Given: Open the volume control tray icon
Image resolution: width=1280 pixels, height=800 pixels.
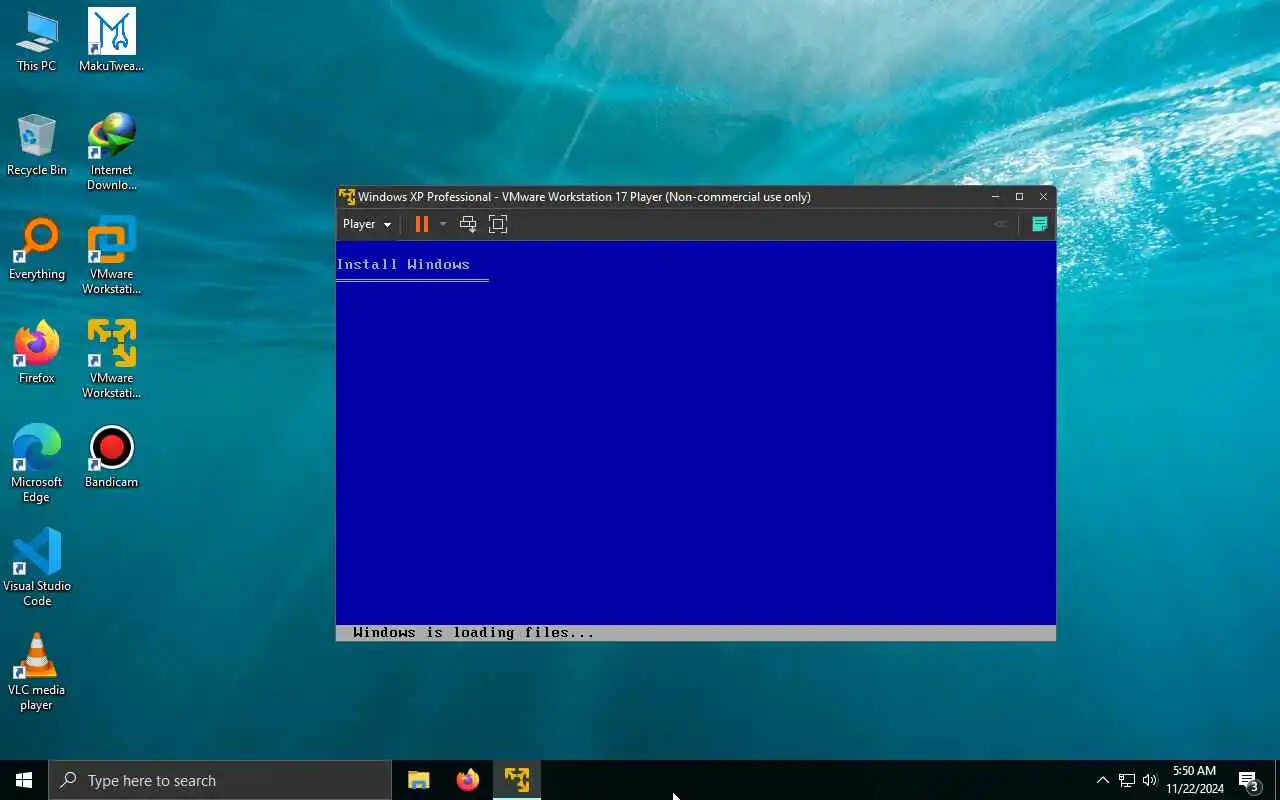Looking at the screenshot, I should click(x=1150, y=780).
